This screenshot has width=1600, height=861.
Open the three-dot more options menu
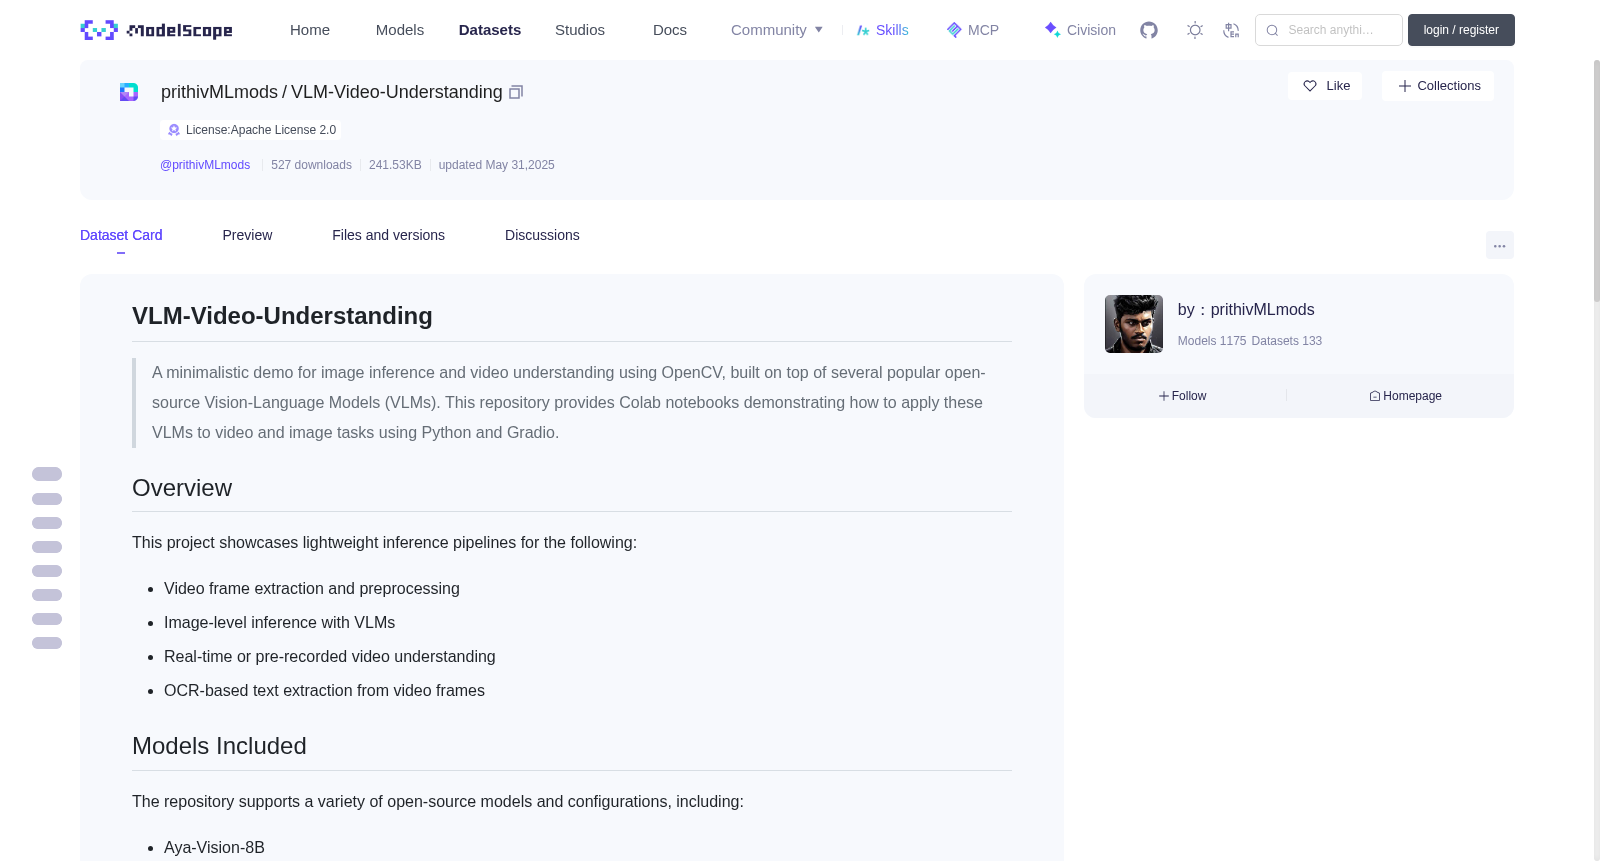(x=1500, y=245)
